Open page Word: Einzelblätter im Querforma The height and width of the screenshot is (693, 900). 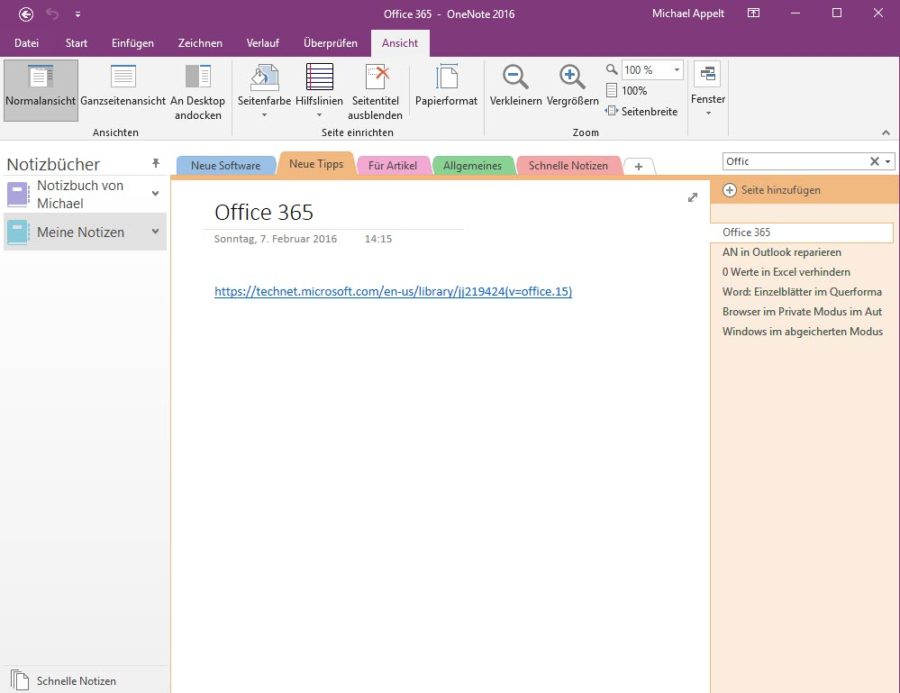(x=802, y=292)
